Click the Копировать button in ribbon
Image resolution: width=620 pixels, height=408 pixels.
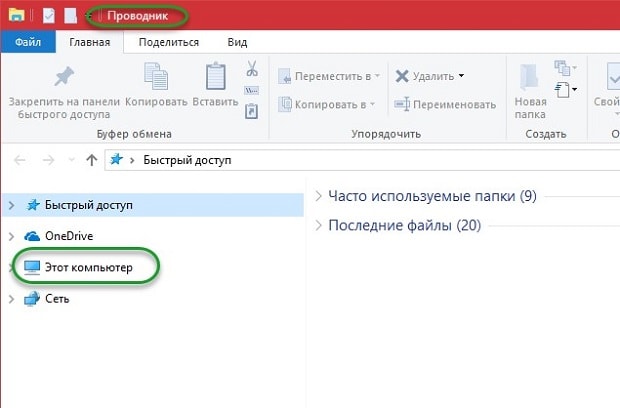(x=156, y=85)
